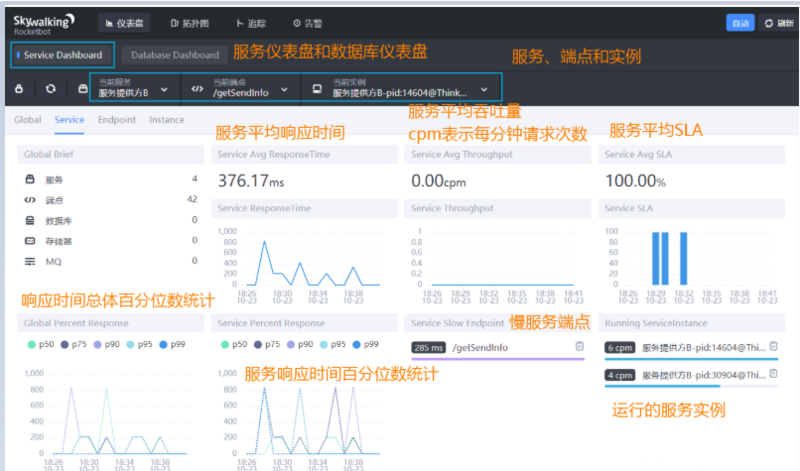Switch to the Endpoint tab
This screenshot has height=471, width=800.
pos(116,120)
